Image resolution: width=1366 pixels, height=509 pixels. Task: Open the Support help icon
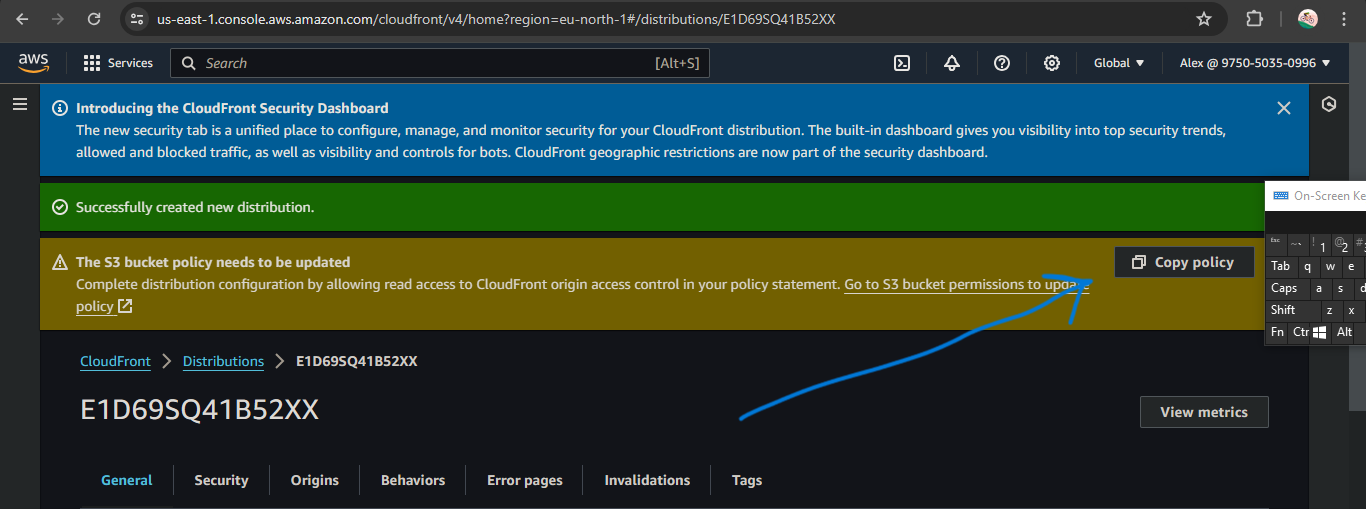[x=1002, y=63]
